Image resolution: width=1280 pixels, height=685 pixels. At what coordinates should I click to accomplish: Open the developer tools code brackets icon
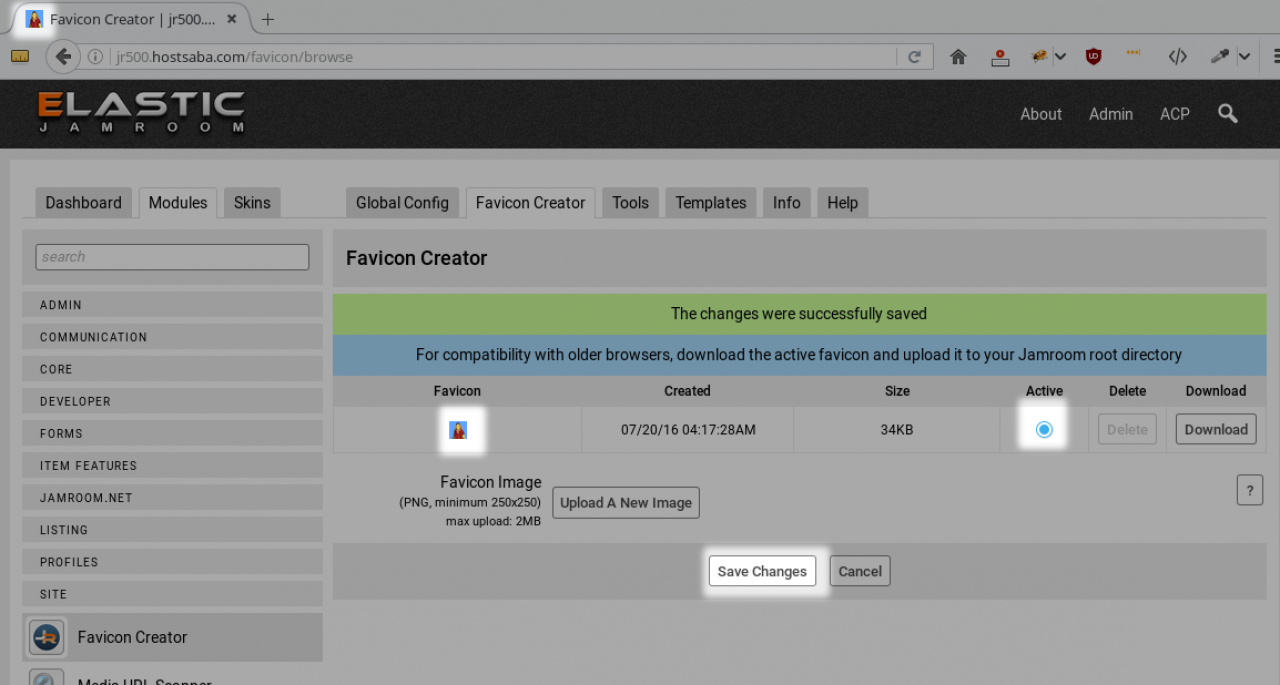click(1177, 57)
